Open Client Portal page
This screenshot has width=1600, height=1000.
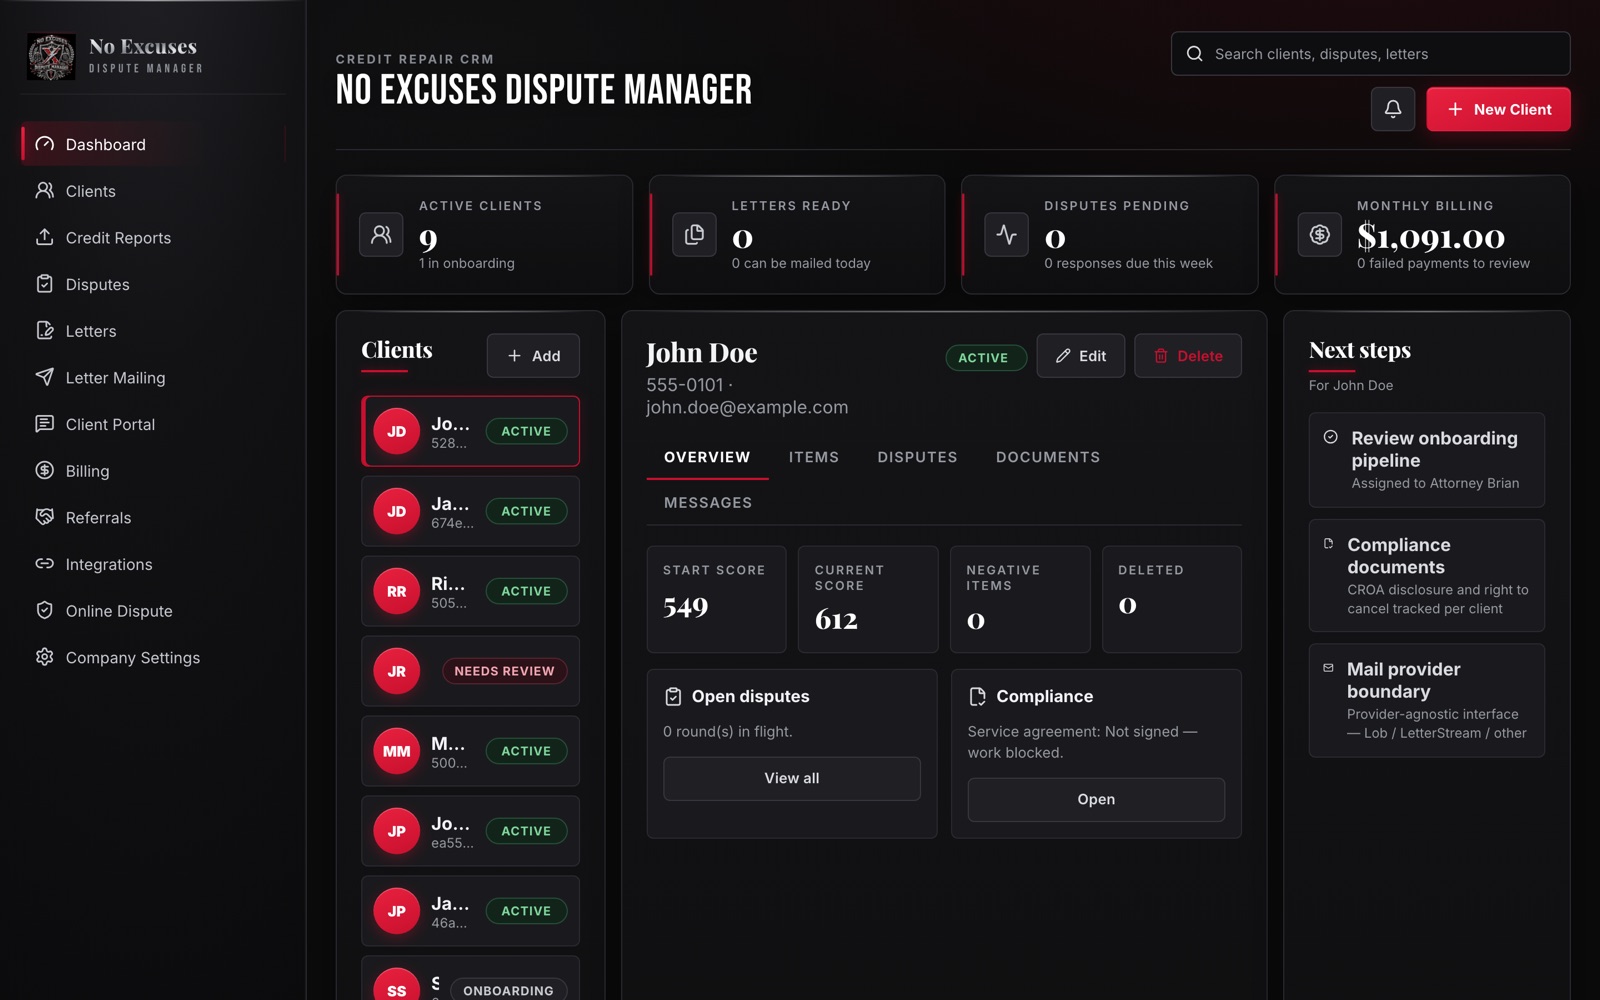(153, 424)
